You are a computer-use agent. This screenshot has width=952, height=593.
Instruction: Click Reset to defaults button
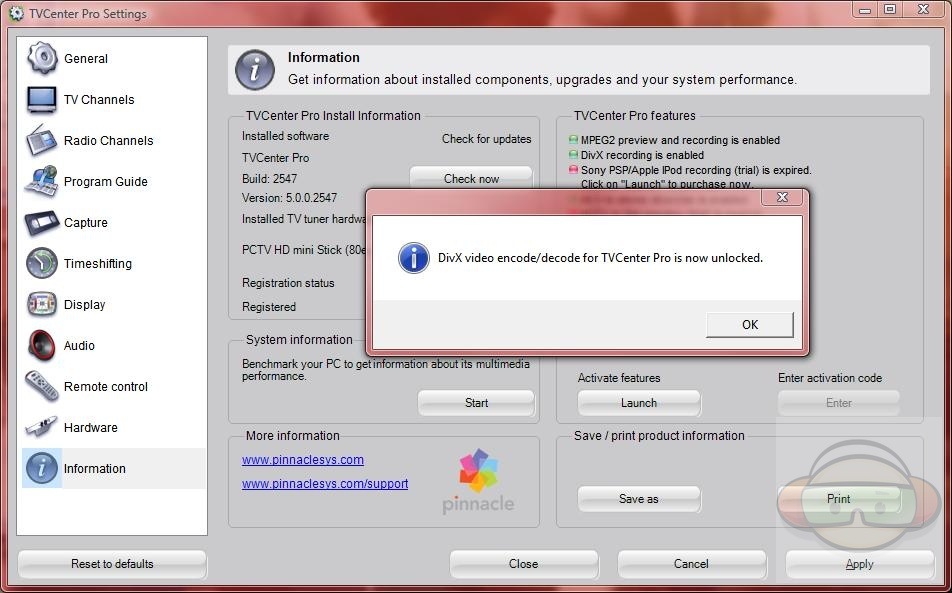pyautogui.click(x=112, y=564)
